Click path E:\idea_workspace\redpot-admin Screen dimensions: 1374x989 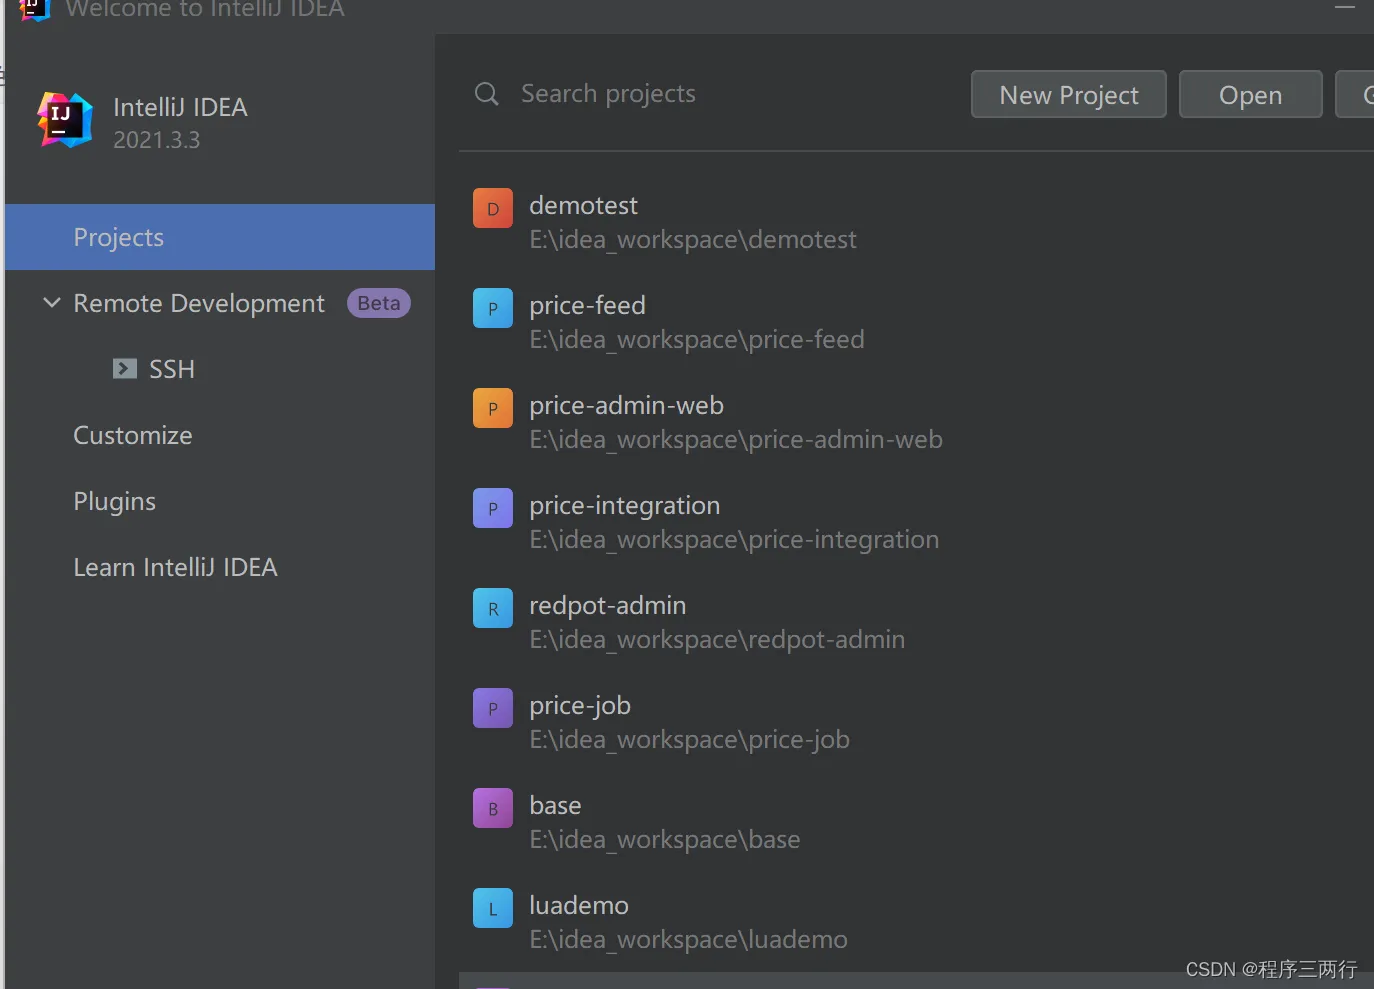click(x=717, y=640)
